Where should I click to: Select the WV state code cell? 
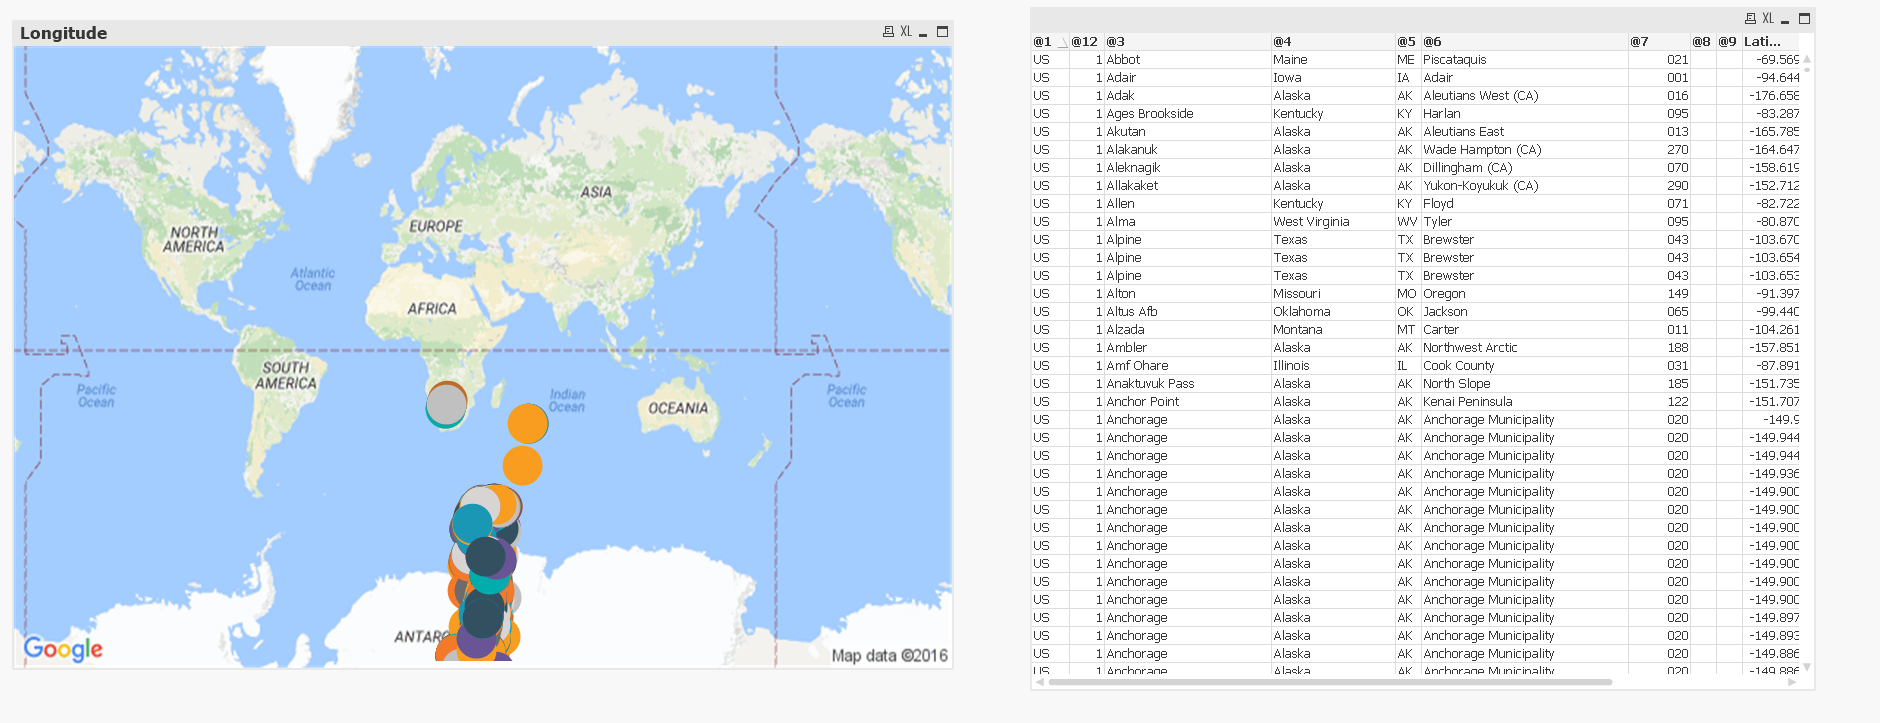tap(1407, 222)
